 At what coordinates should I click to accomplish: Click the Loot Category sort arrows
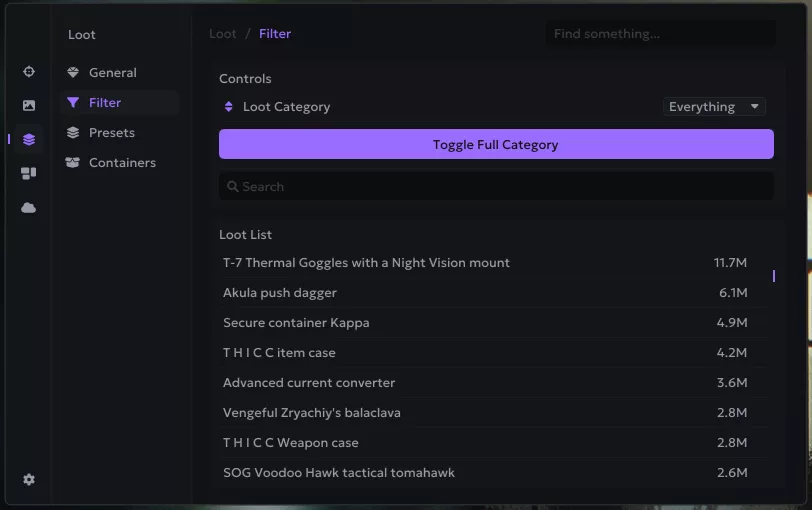pyautogui.click(x=228, y=107)
